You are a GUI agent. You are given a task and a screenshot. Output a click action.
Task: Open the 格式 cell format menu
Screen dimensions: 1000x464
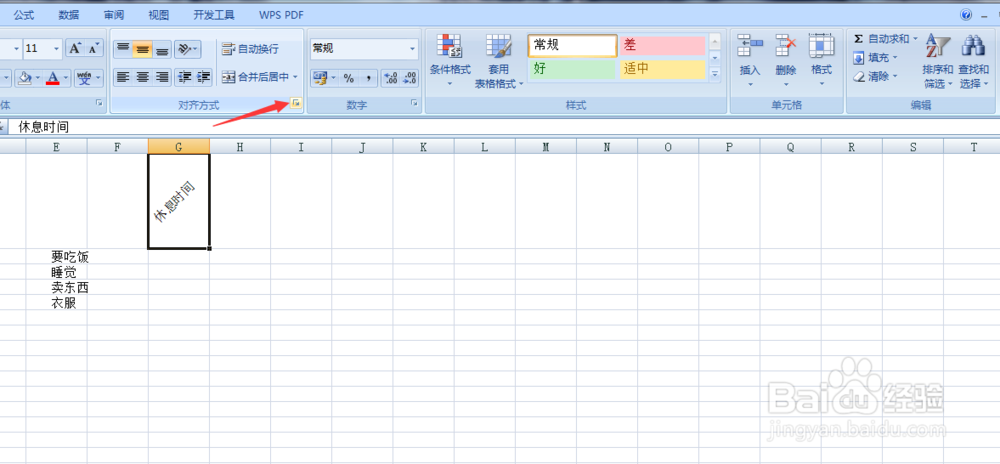[821, 61]
